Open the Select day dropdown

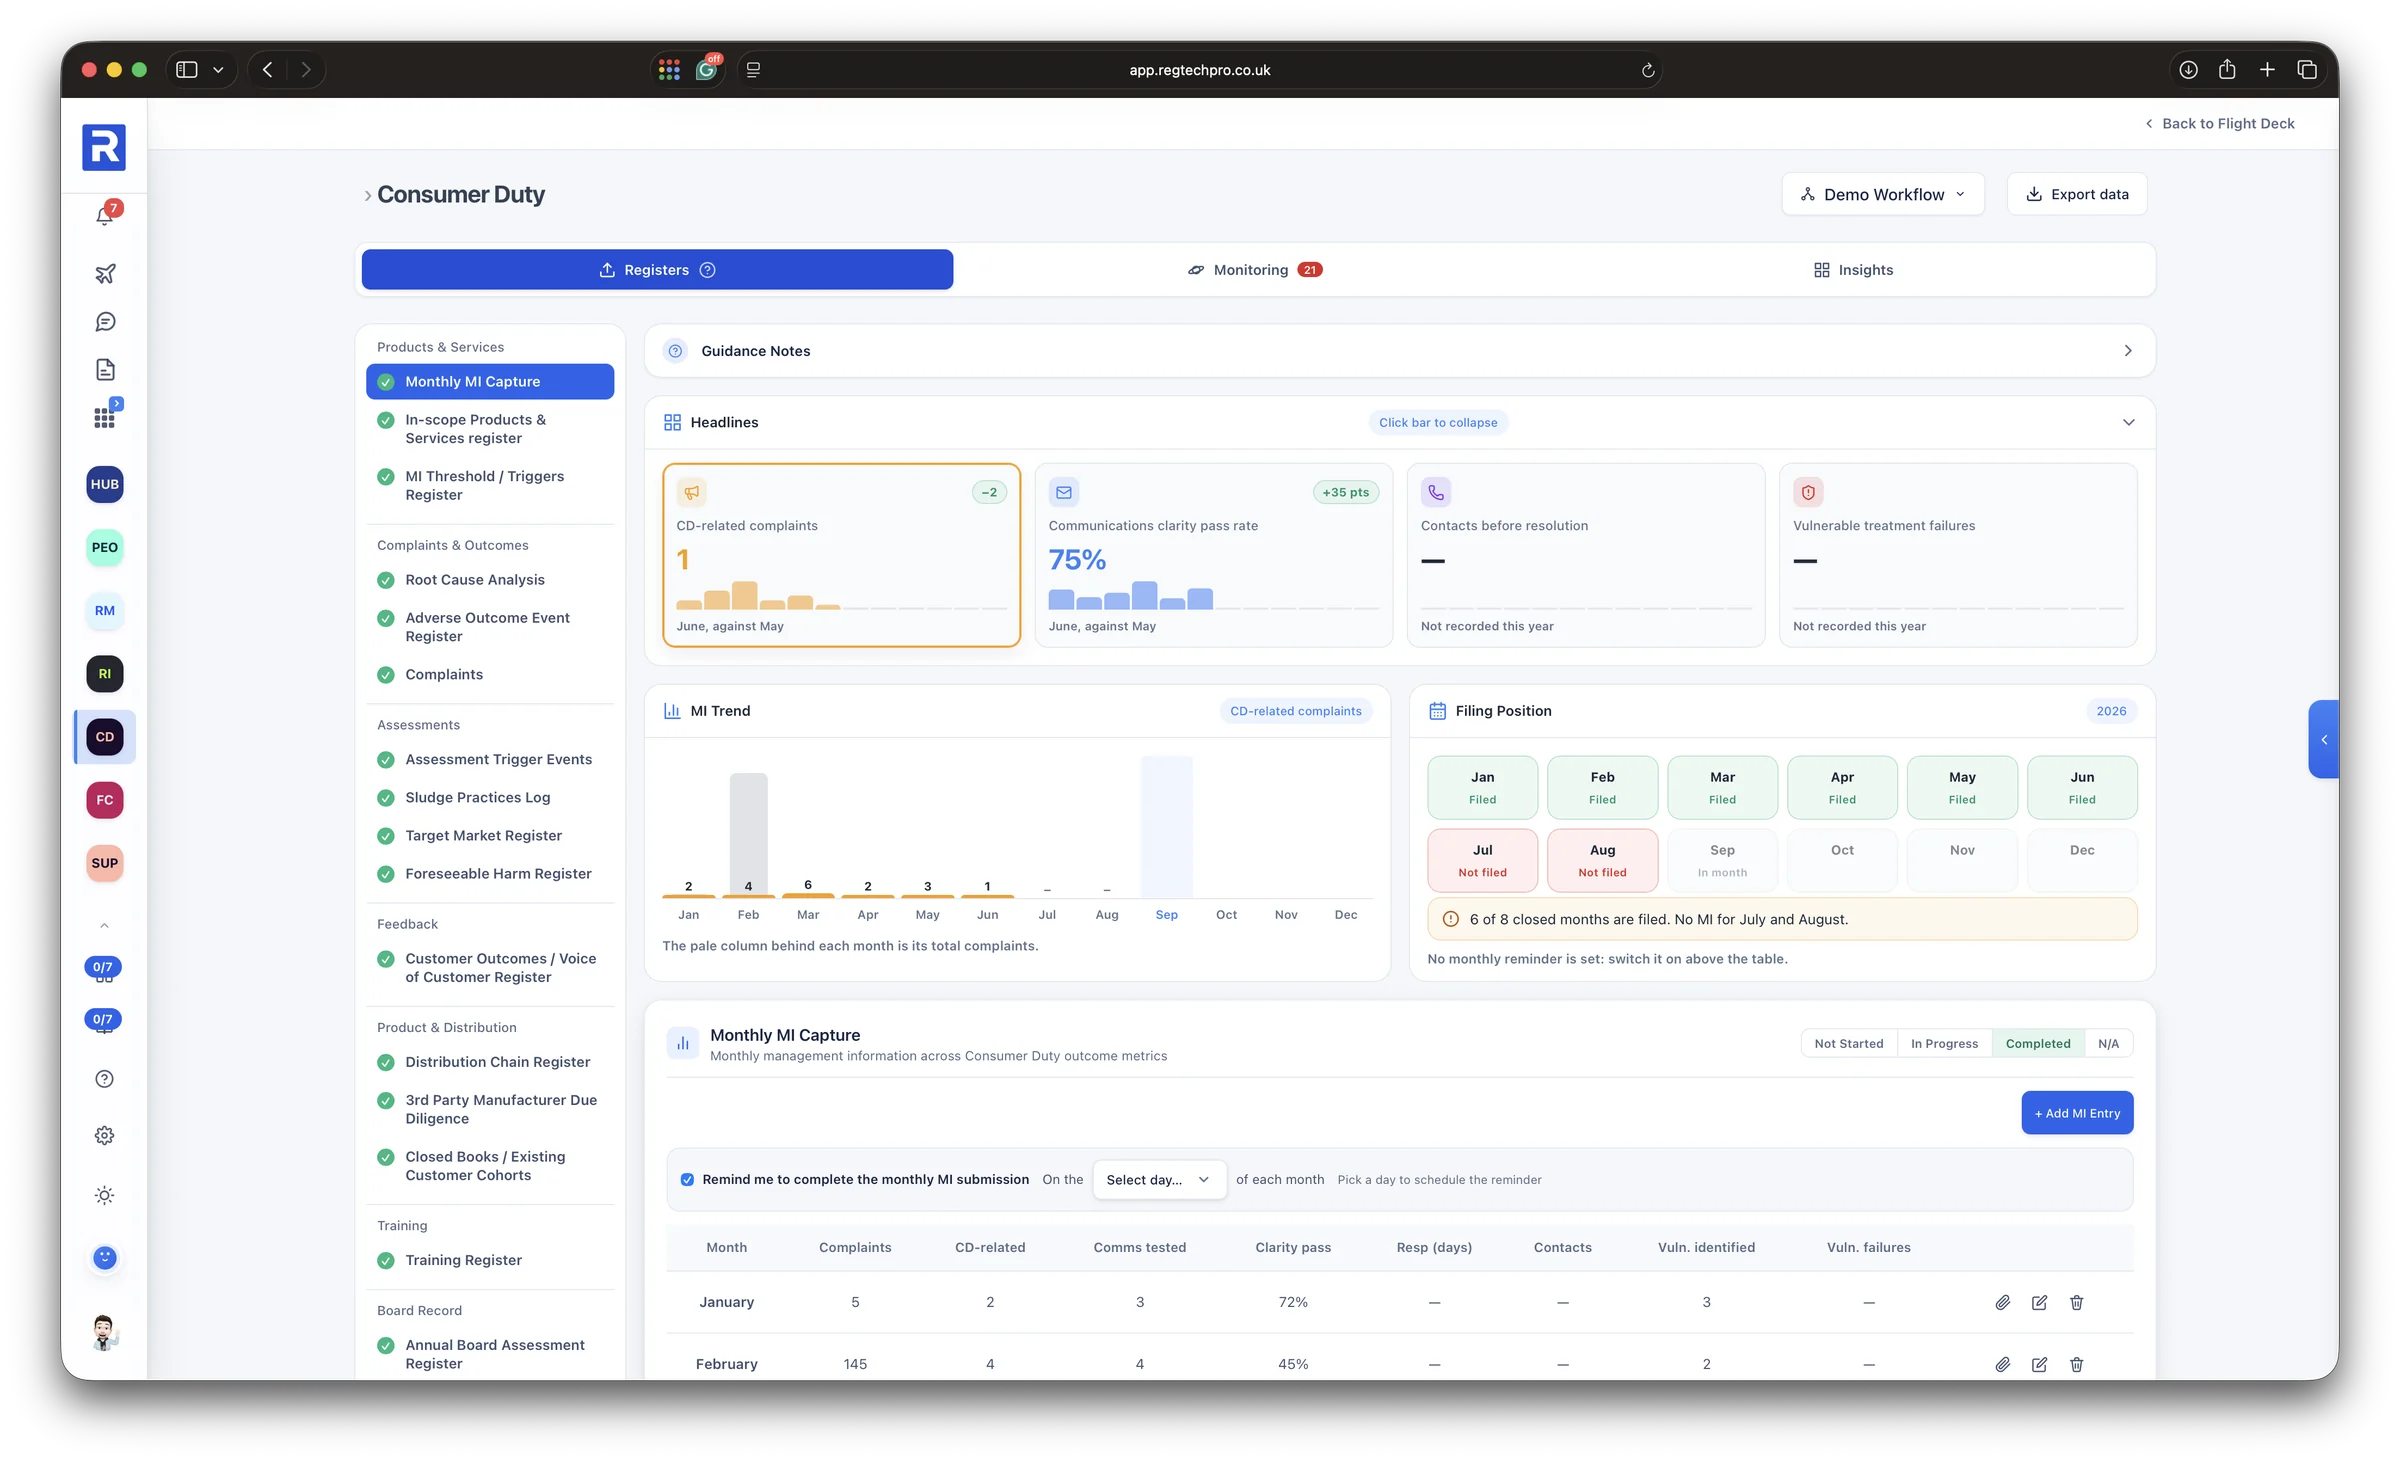tap(1159, 1179)
